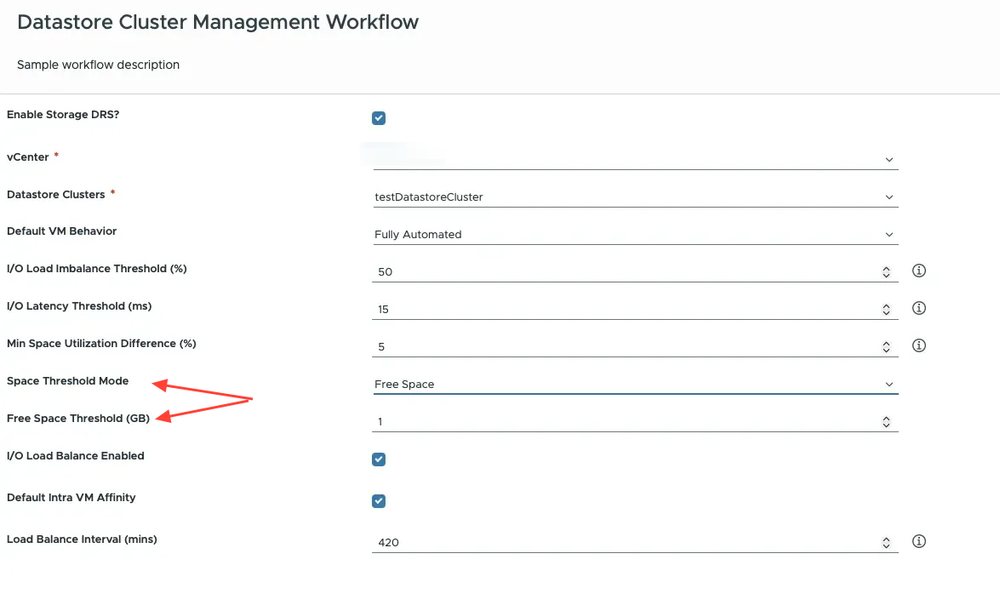Increment the Load Balance Interval value
This screenshot has width=1000, height=593.
tap(886, 538)
